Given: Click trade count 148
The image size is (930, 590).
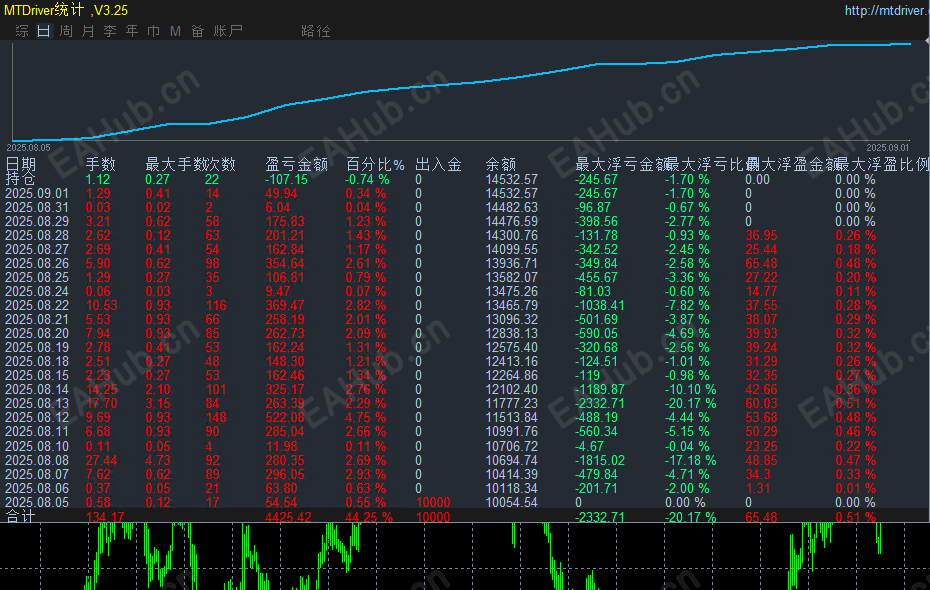Looking at the screenshot, I should [216, 417].
